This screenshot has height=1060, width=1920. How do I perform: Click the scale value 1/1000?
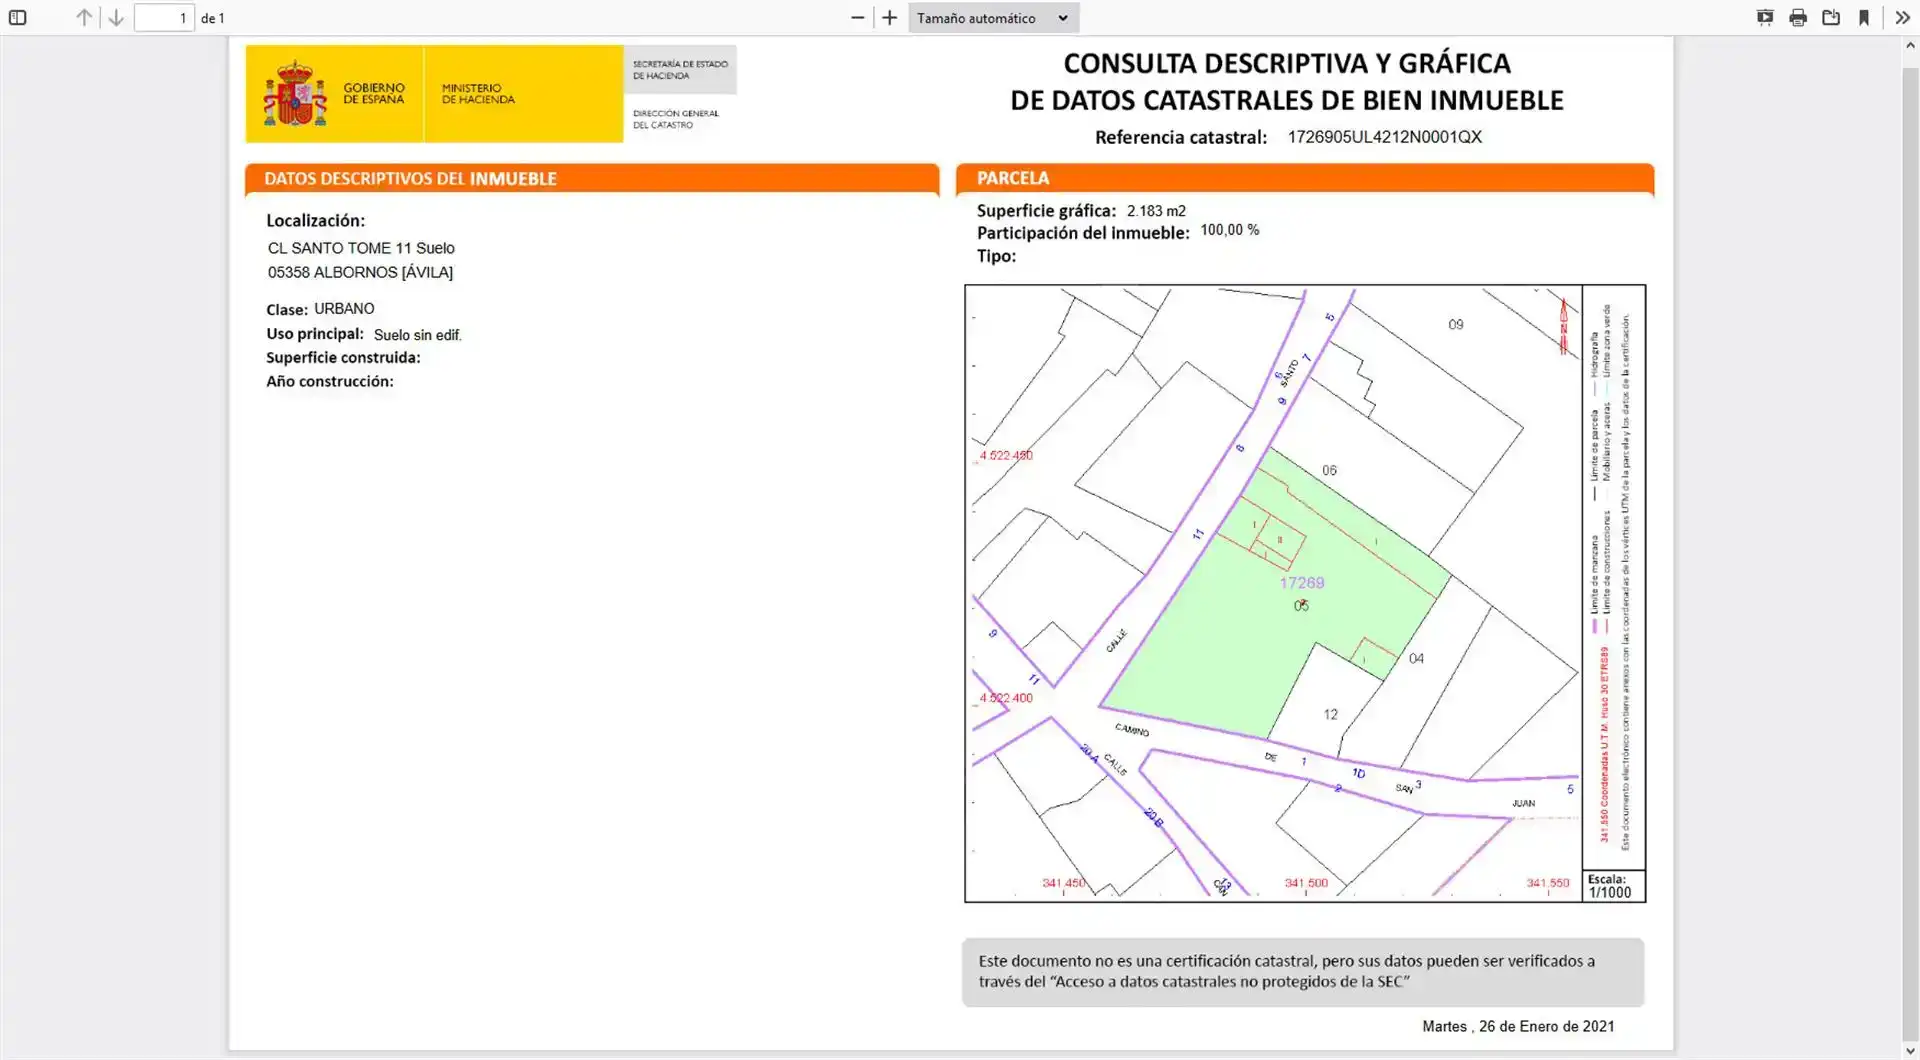pyautogui.click(x=1609, y=893)
